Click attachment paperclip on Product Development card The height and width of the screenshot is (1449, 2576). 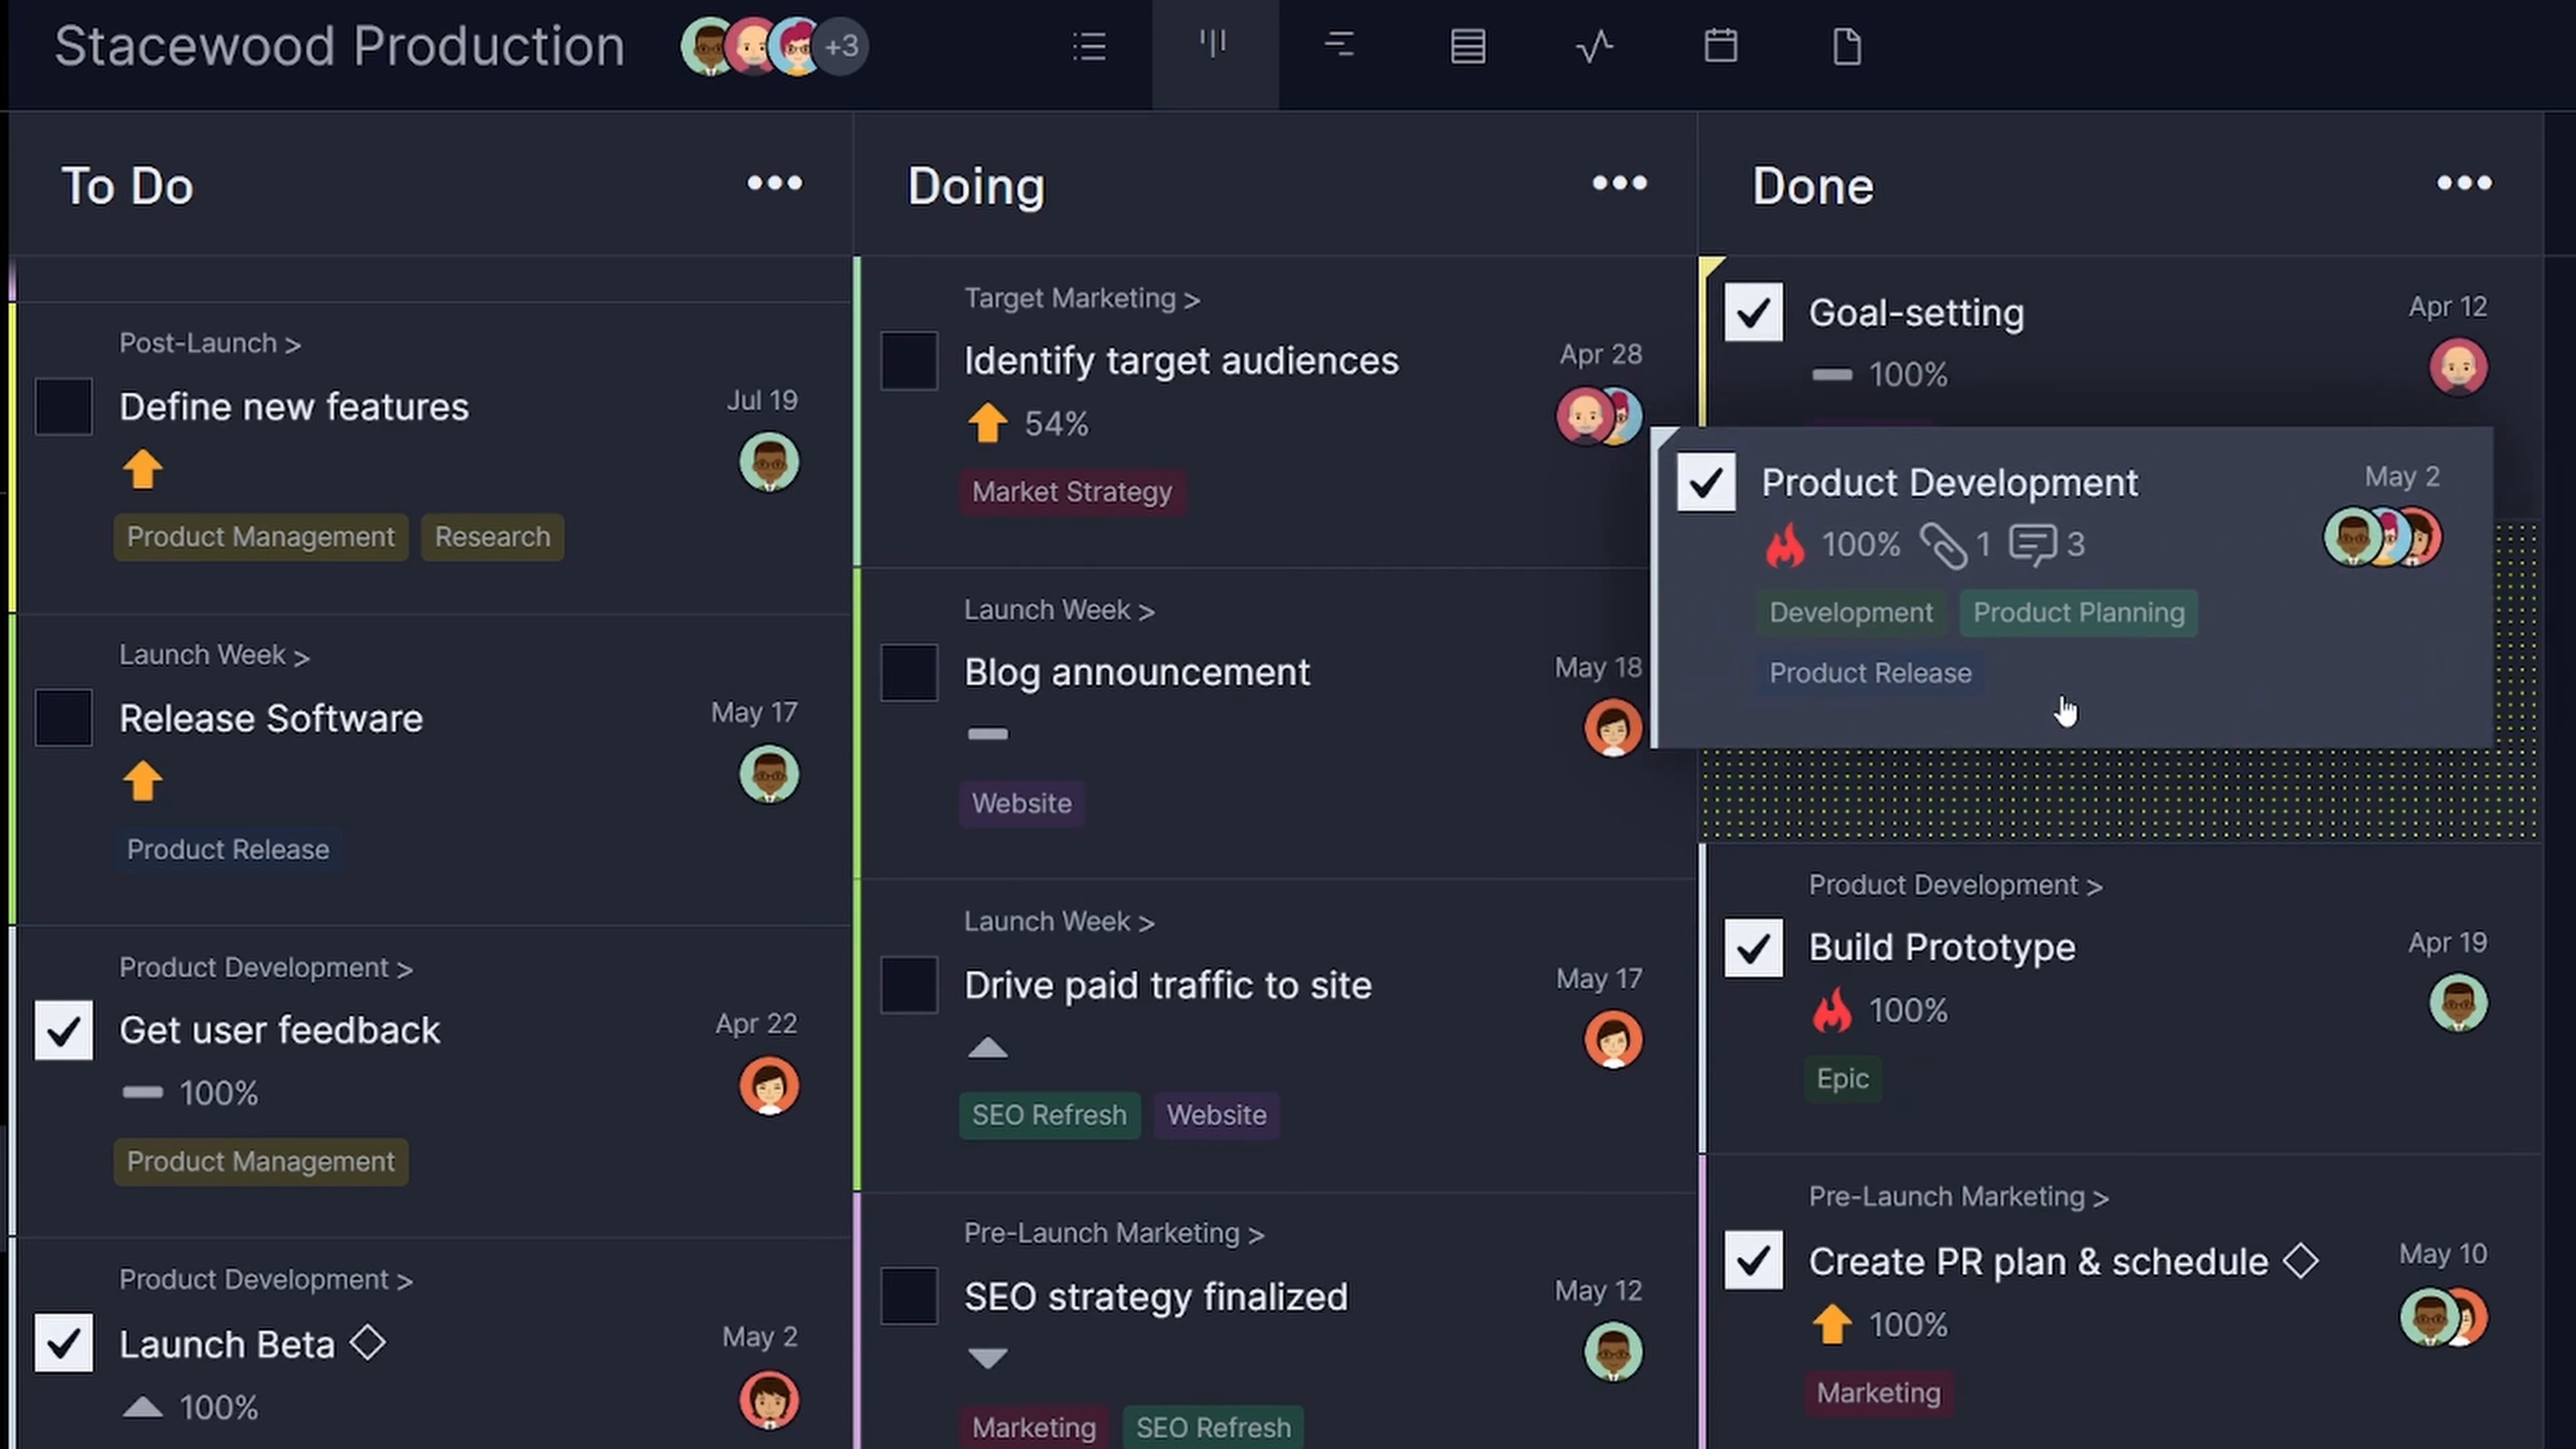tap(1943, 545)
